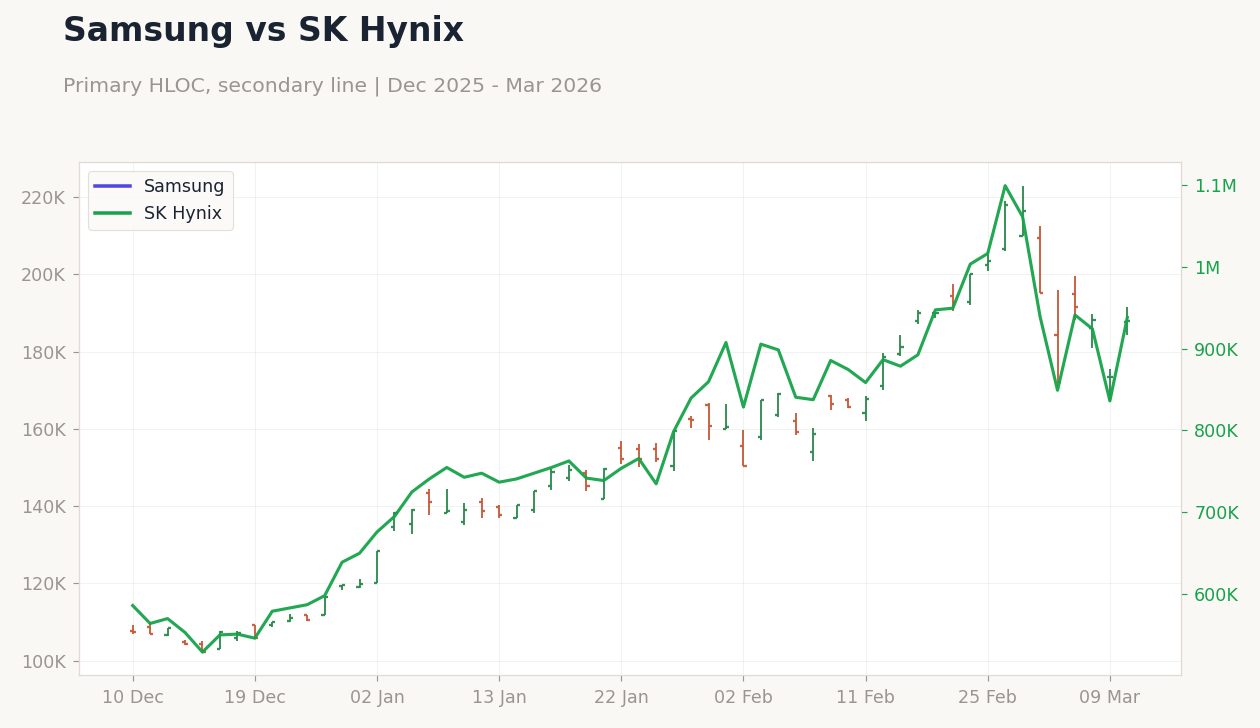Click the chart title Samsung vs SK Hynix
The width and height of the screenshot is (1260, 728).
(x=263, y=31)
